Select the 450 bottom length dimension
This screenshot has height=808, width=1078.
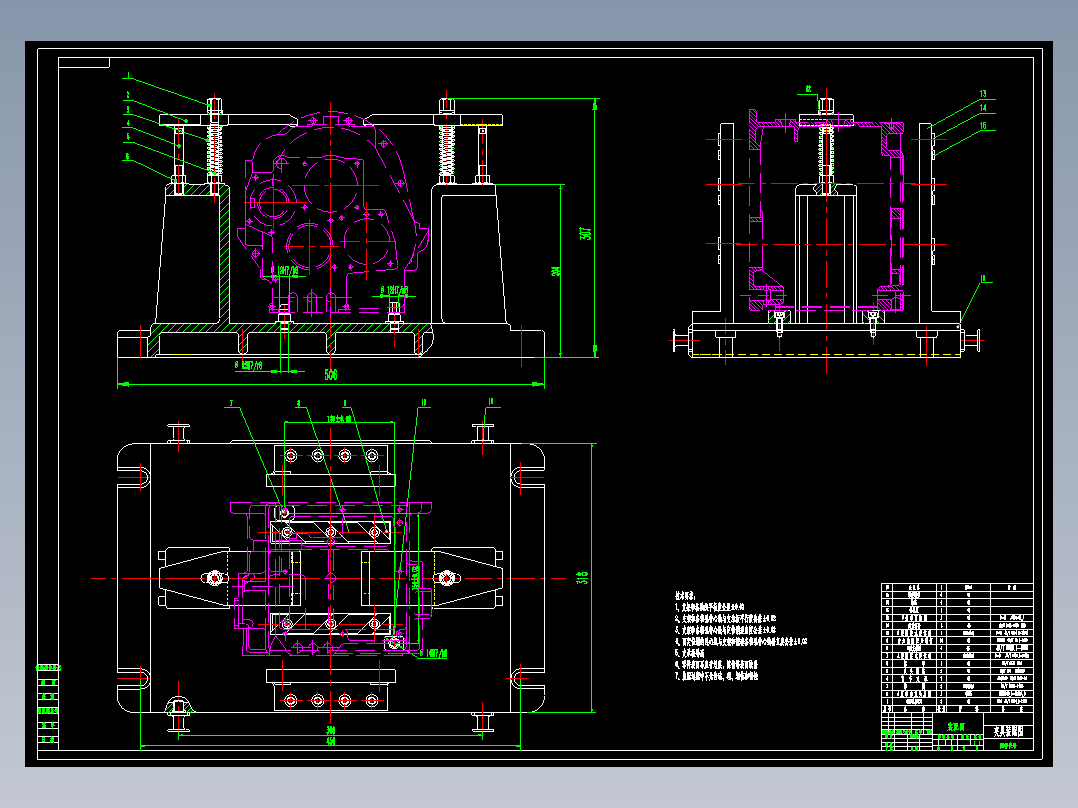click(x=331, y=742)
